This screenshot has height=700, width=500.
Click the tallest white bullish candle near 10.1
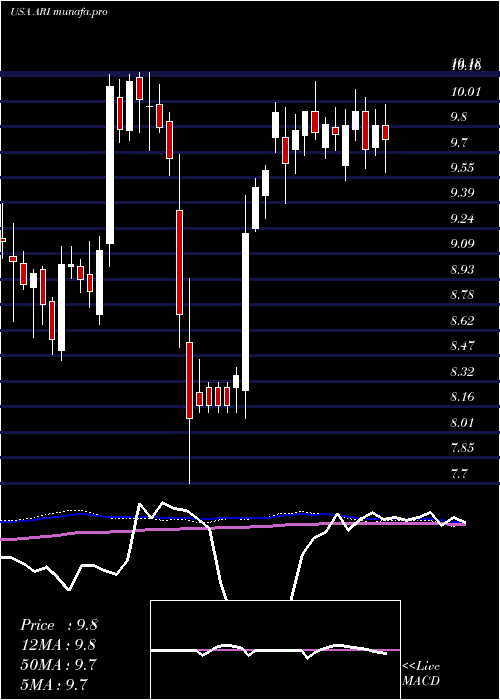pos(109,165)
